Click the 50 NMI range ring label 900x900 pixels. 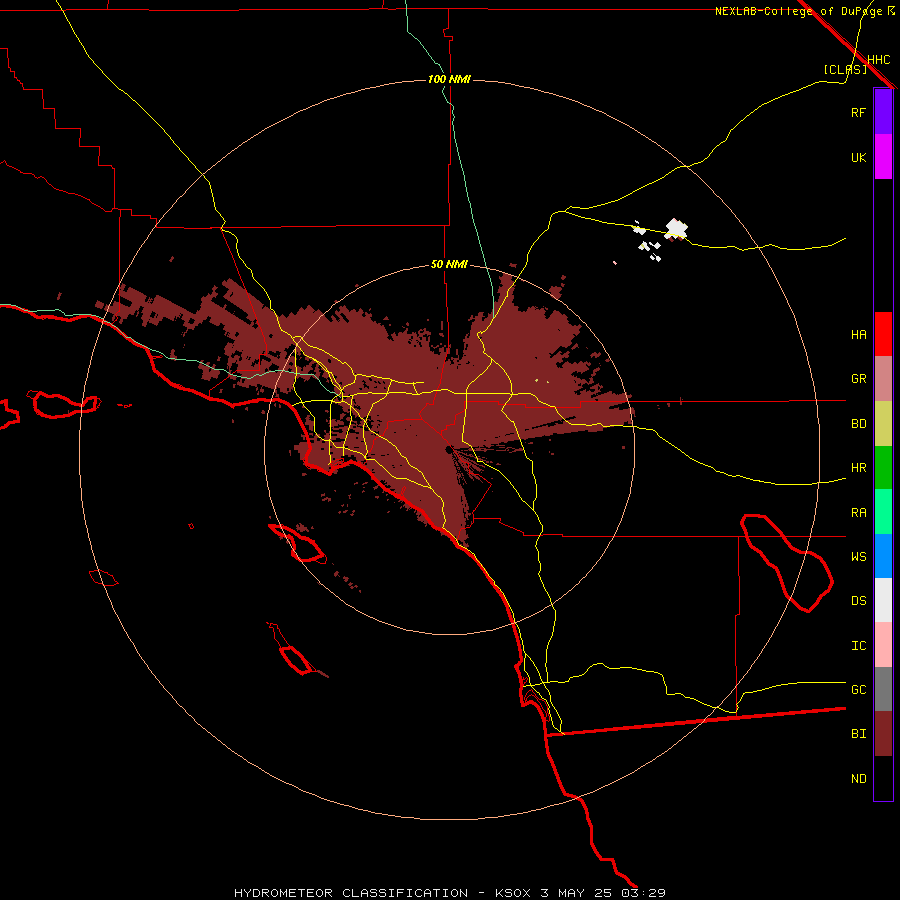(449, 264)
